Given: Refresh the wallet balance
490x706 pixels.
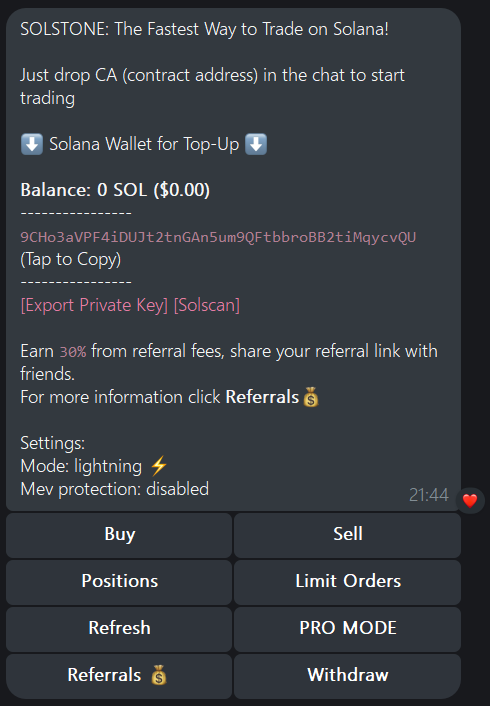Looking at the screenshot, I should (x=119, y=629).
